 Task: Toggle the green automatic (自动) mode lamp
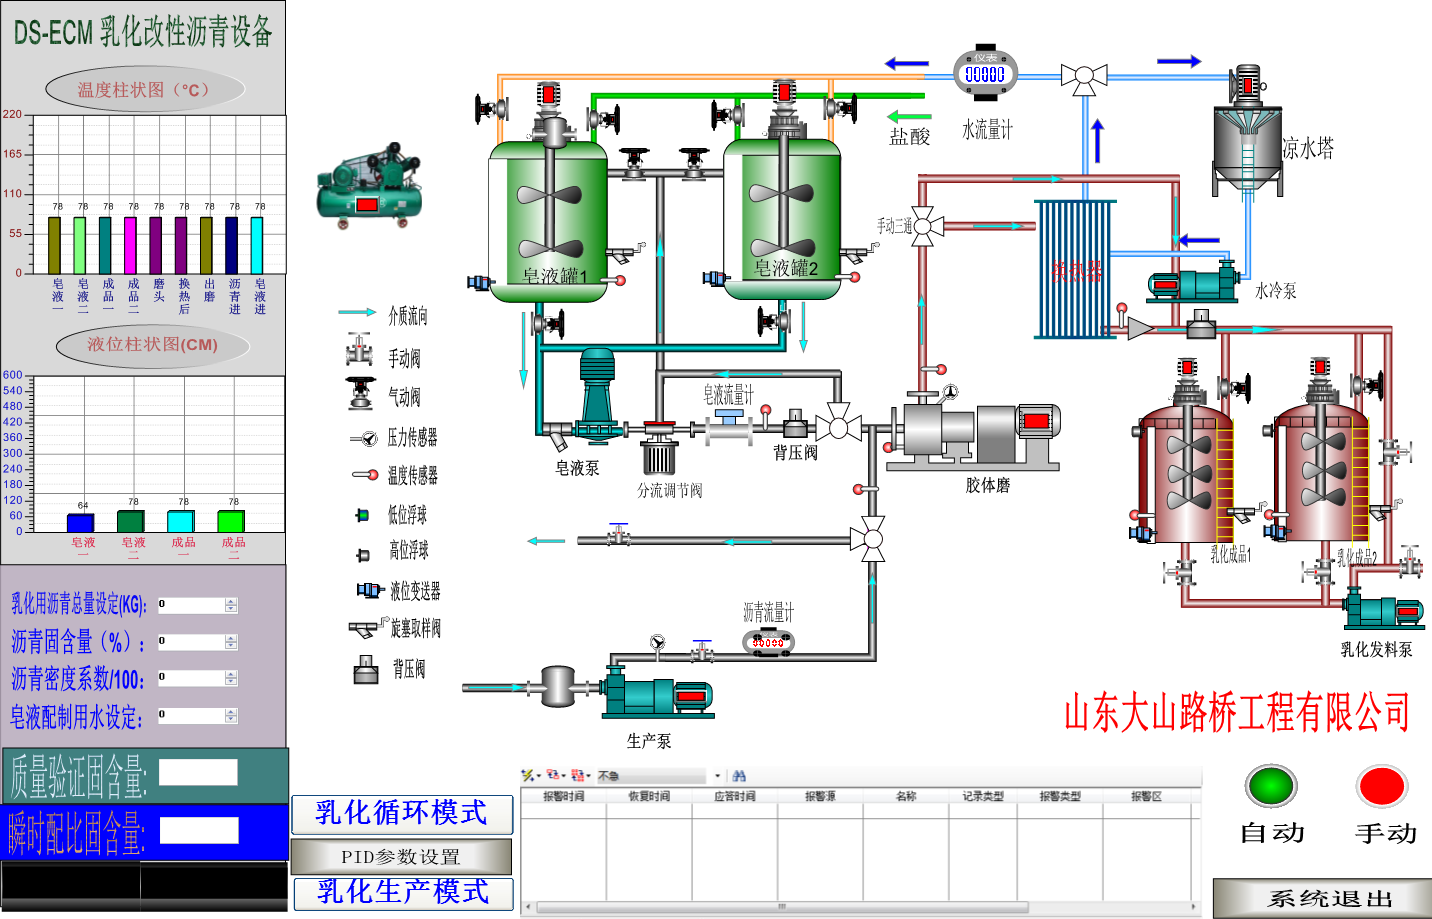[1271, 786]
